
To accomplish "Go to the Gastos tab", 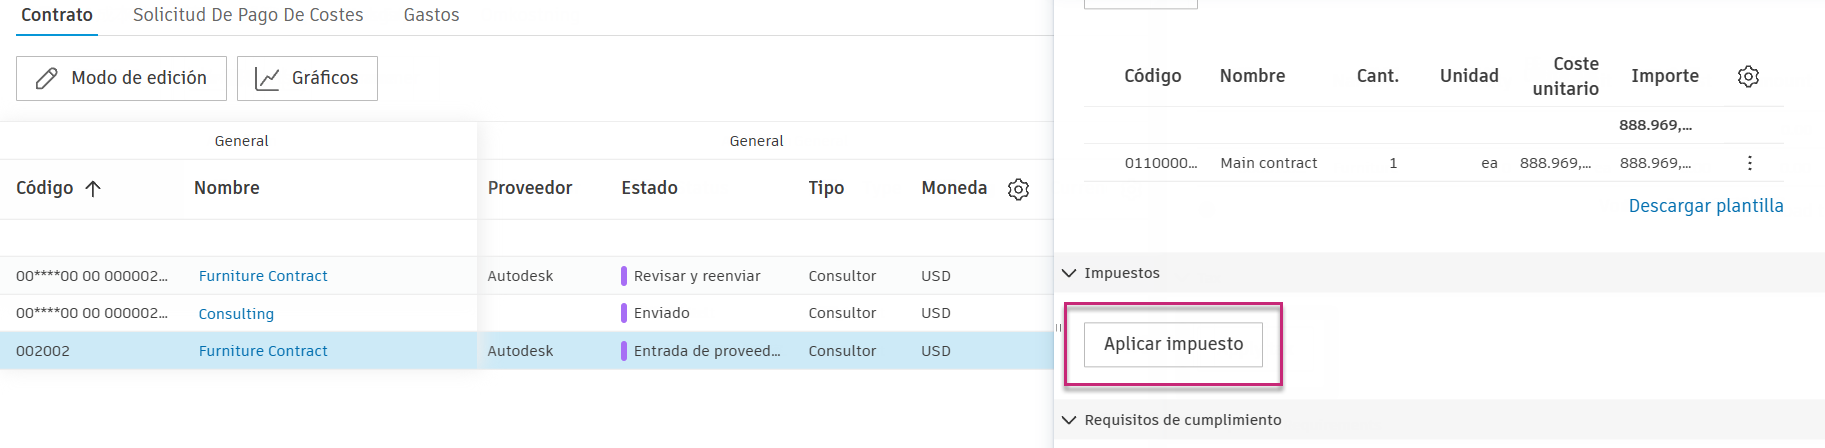I will [x=431, y=15].
